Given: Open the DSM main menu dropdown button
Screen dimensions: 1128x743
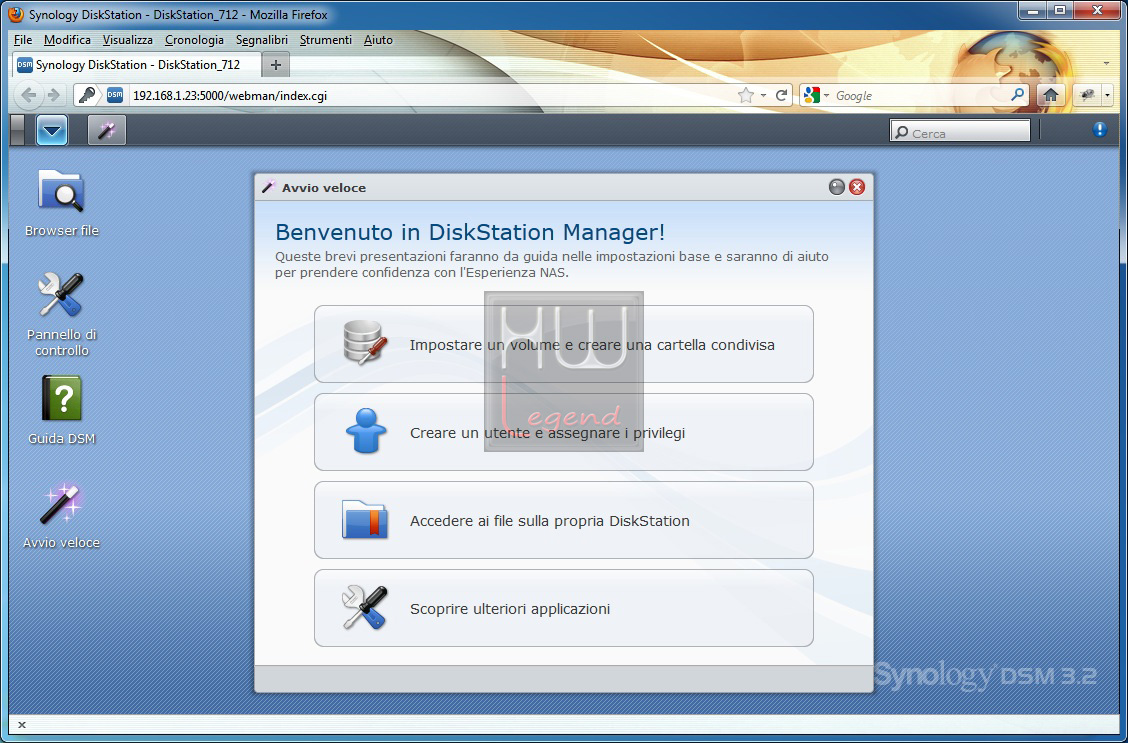Looking at the screenshot, I should pos(52,131).
